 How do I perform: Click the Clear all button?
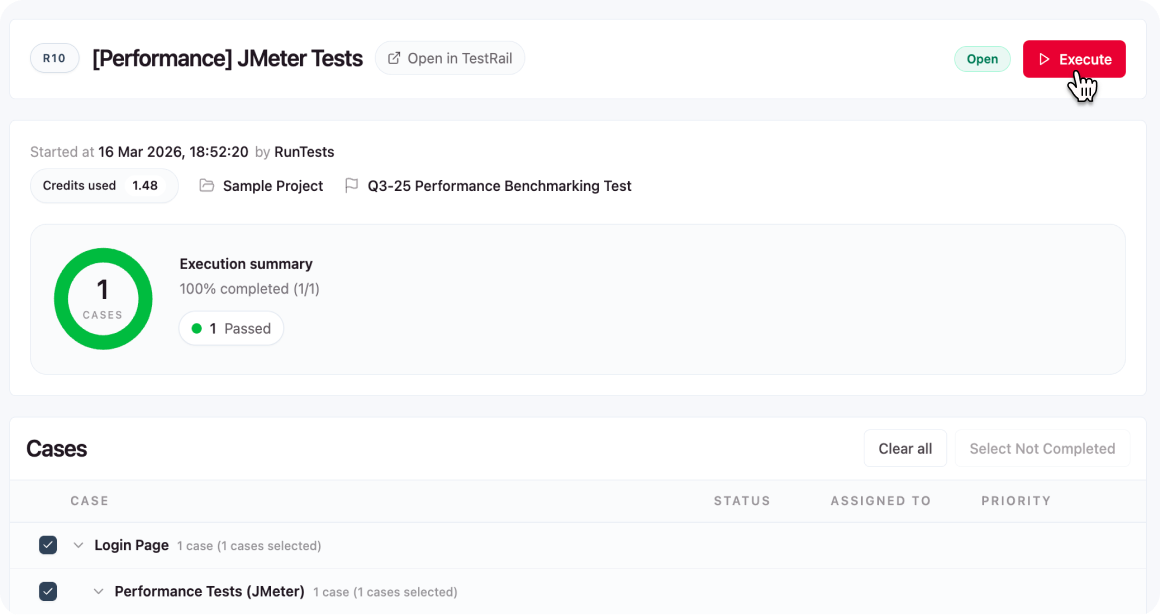(905, 448)
